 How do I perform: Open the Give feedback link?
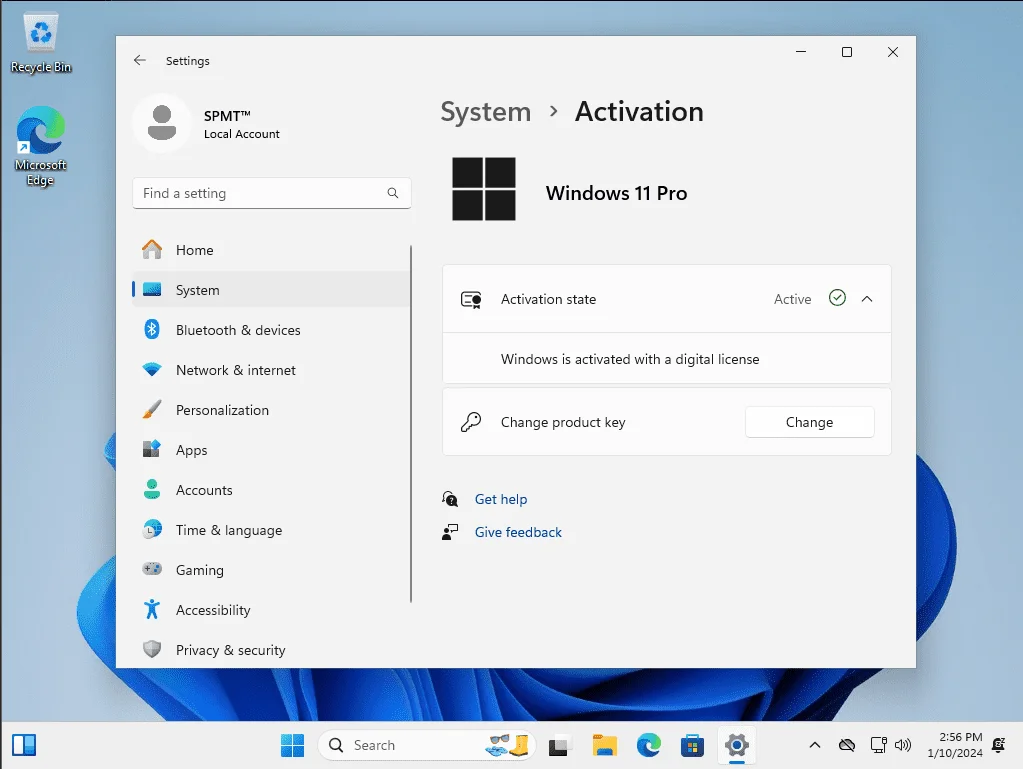click(x=518, y=532)
